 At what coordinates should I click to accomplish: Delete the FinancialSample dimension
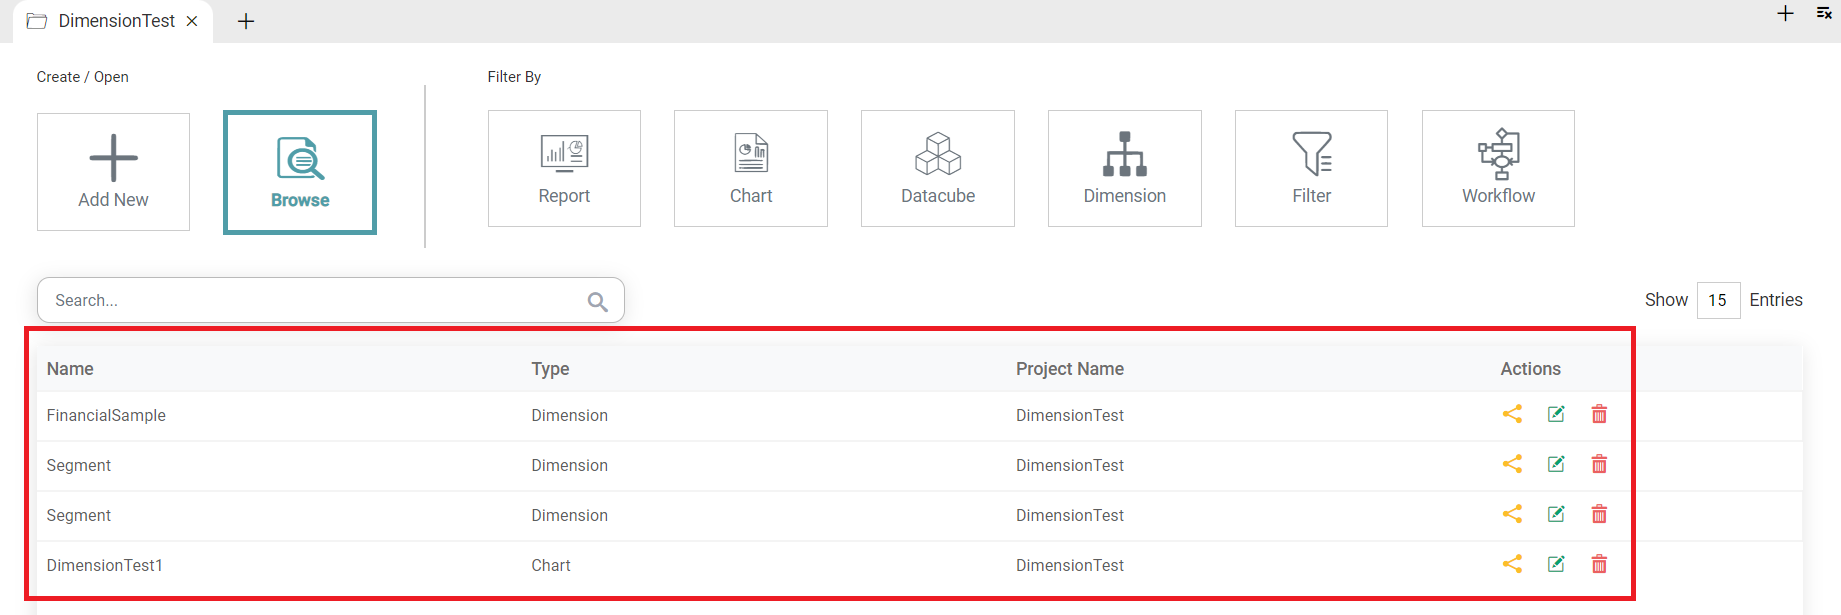point(1599,414)
